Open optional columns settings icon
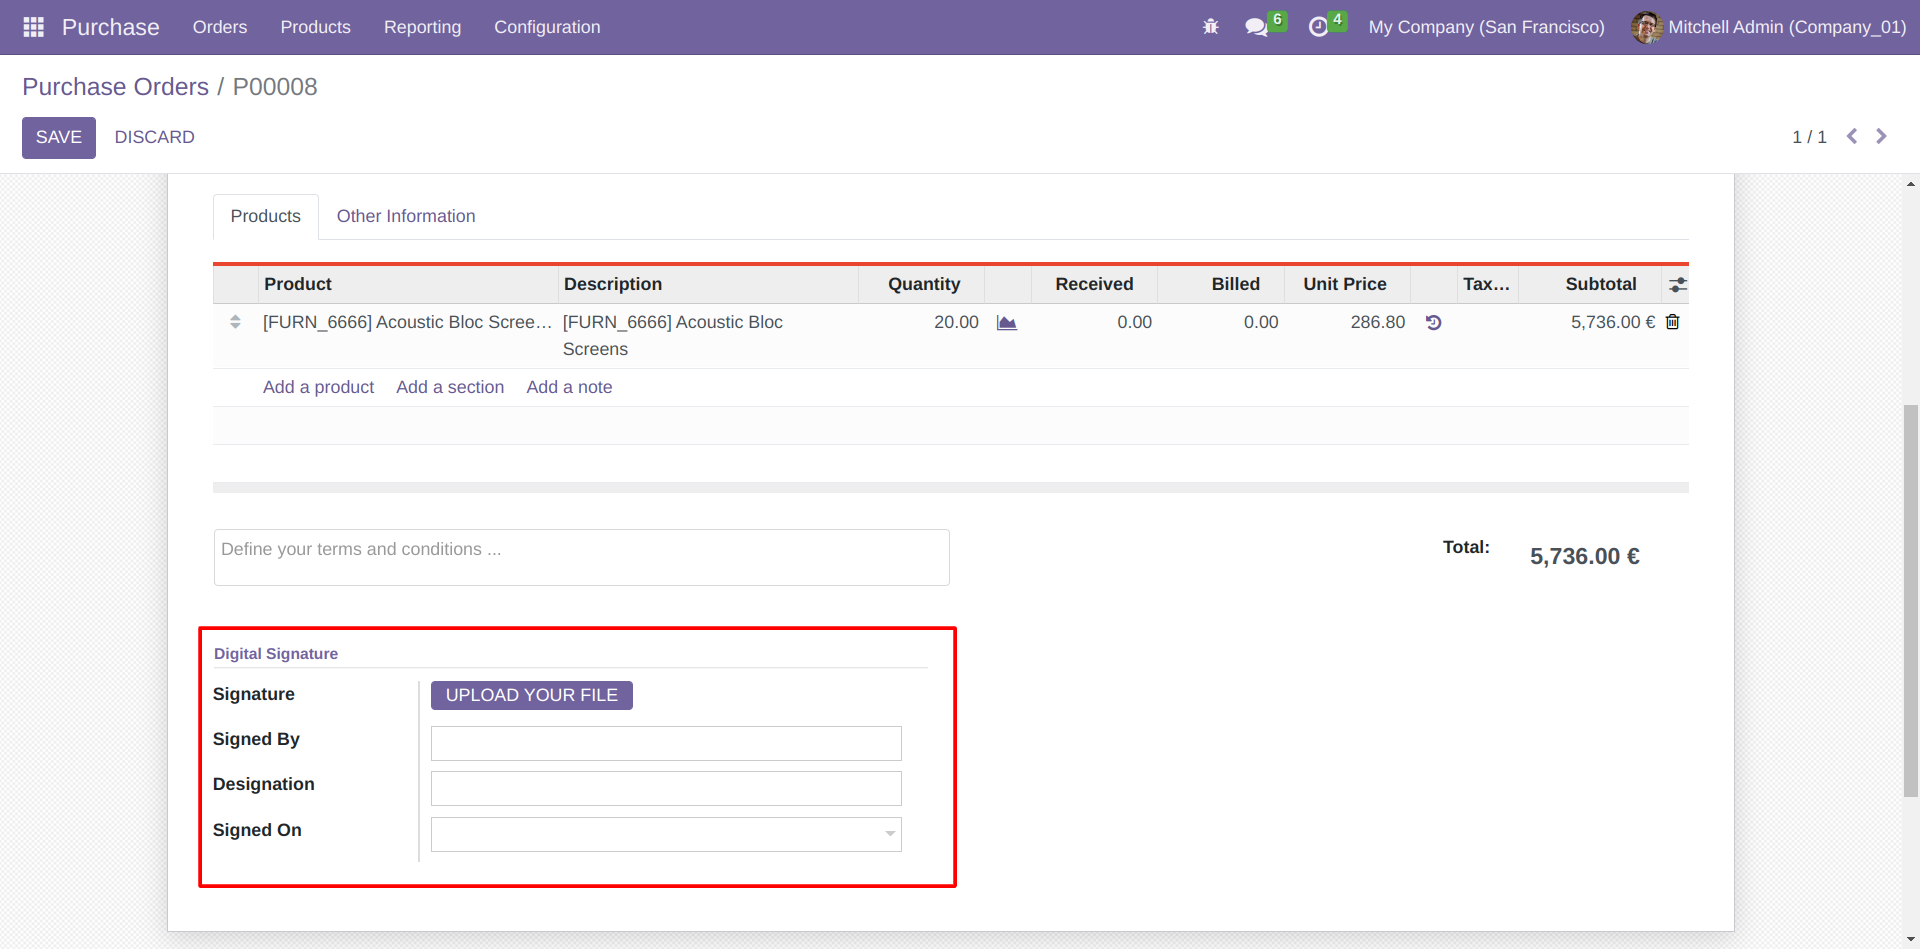The height and width of the screenshot is (949, 1920). pyautogui.click(x=1677, y=285)
